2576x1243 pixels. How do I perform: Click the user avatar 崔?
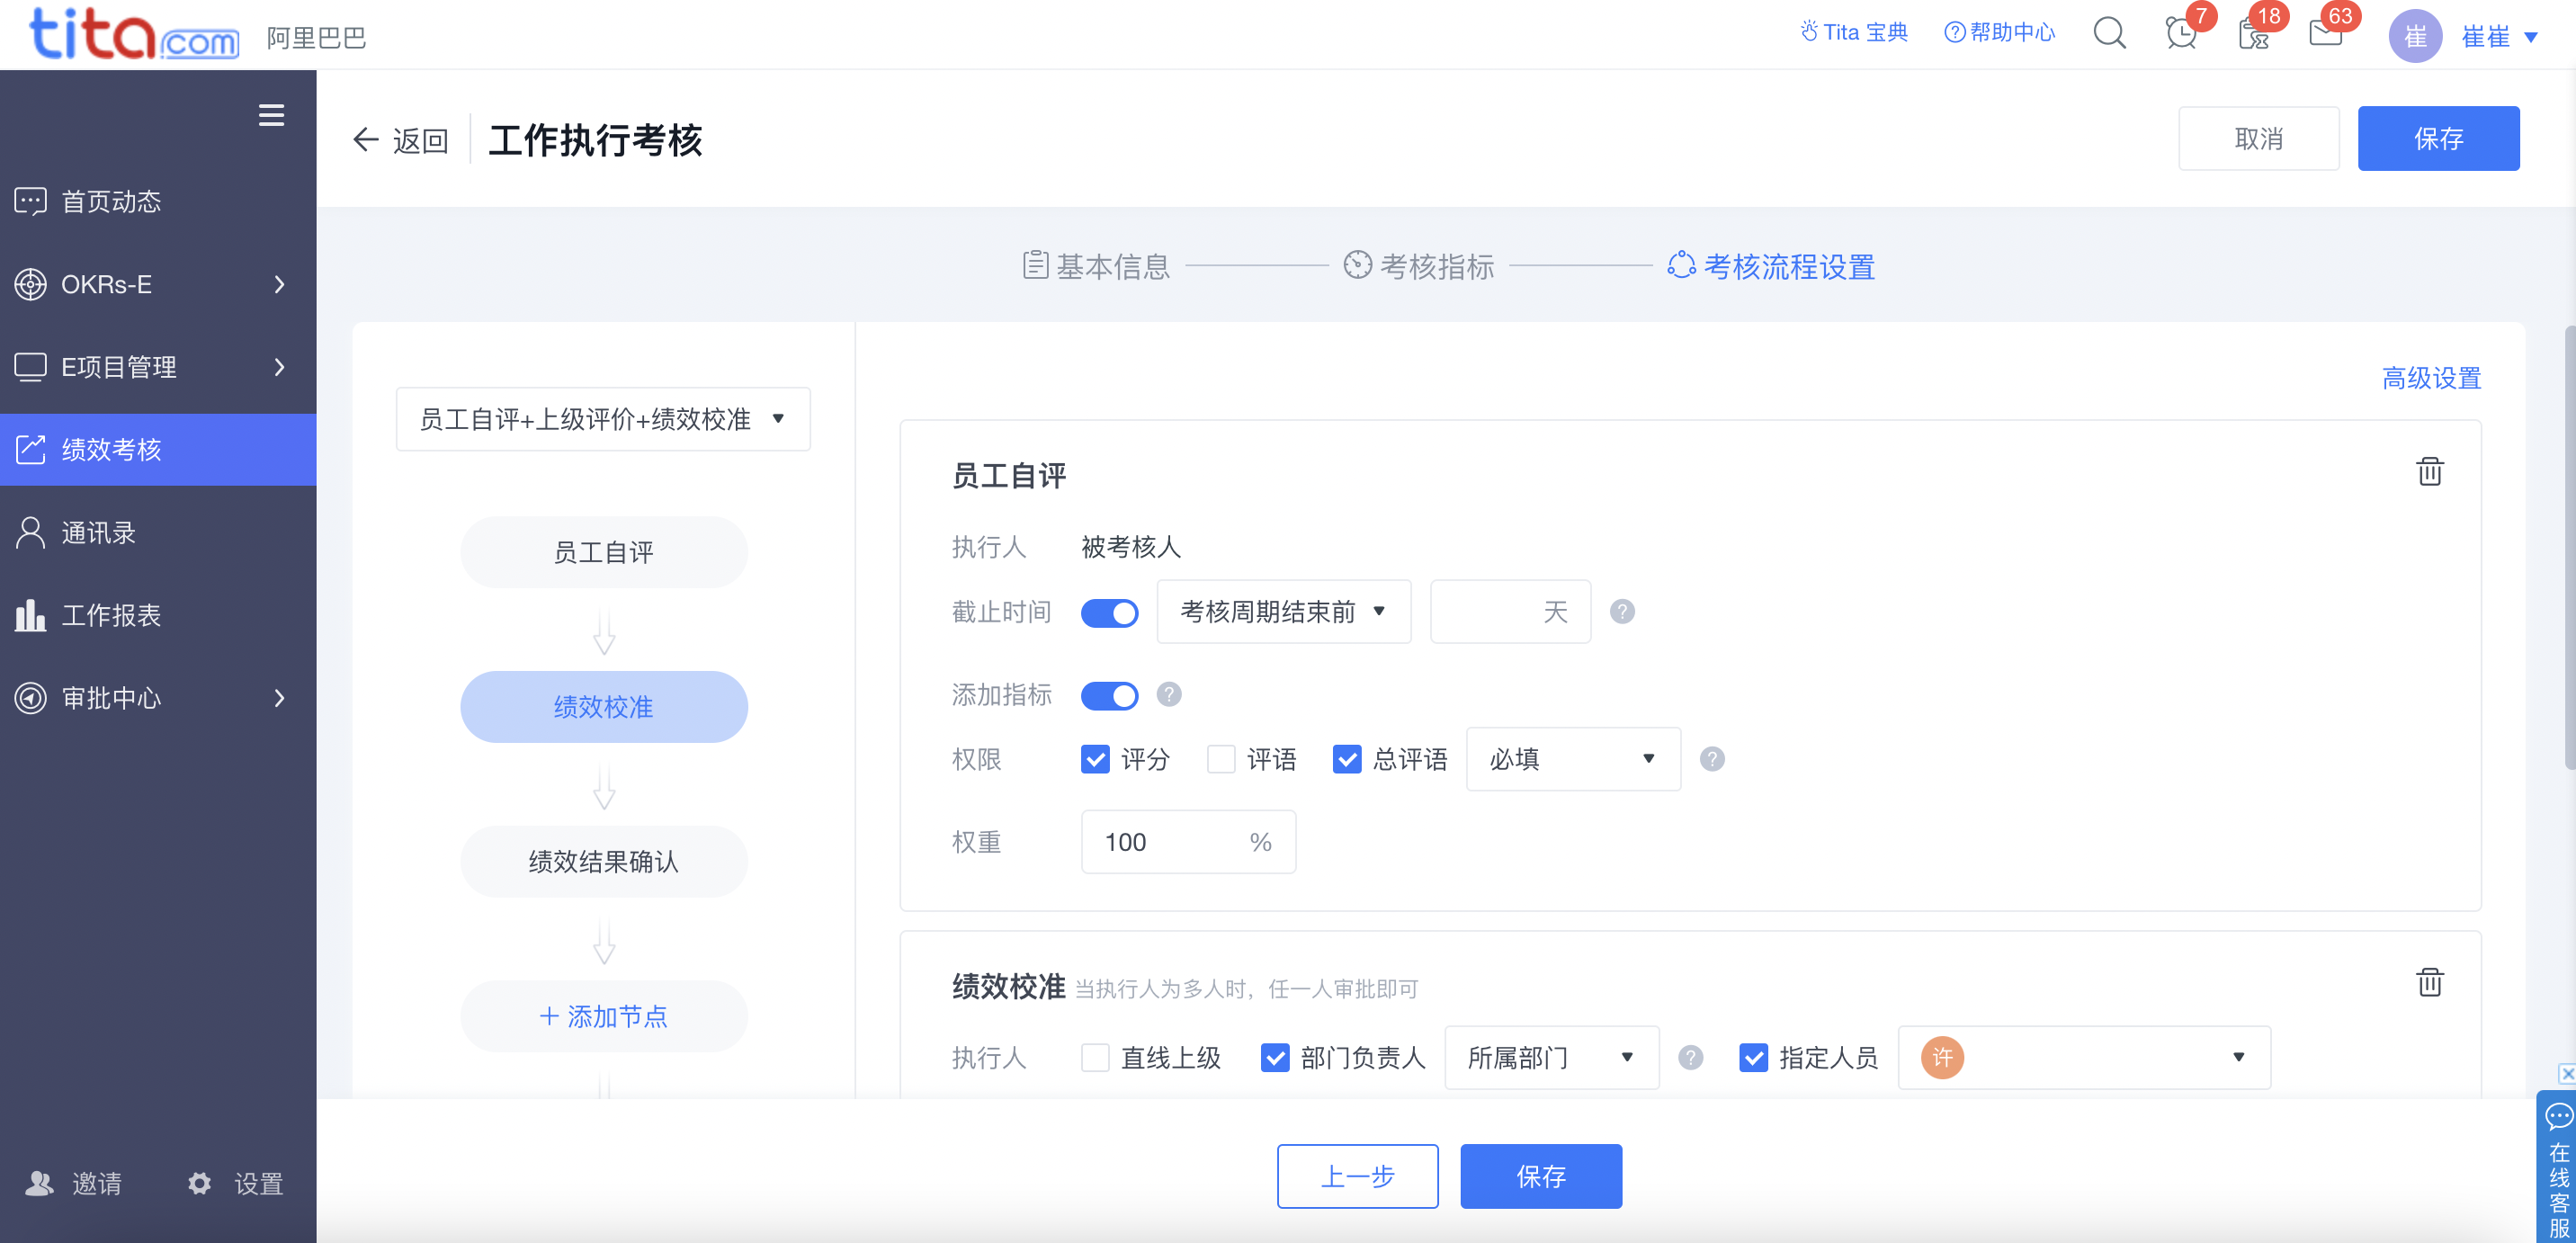pos(2415,36)
